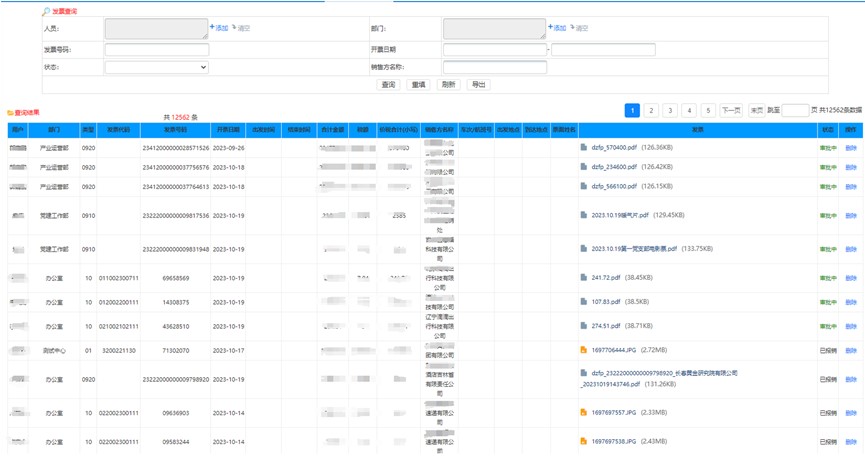The image size is (865, 458).
Task: Click invoice code 3200221130
Action: 119,350
